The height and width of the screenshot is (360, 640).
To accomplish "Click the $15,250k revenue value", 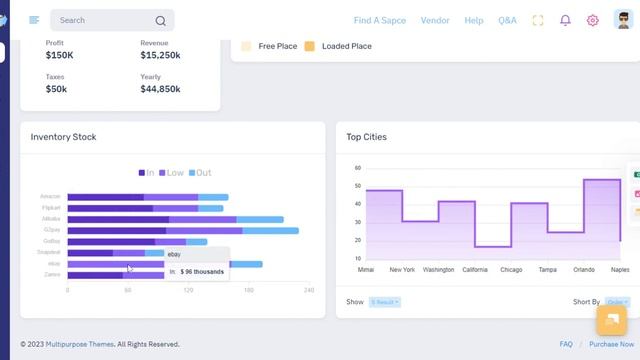I will pyautogui.click(x=160, y=55).
